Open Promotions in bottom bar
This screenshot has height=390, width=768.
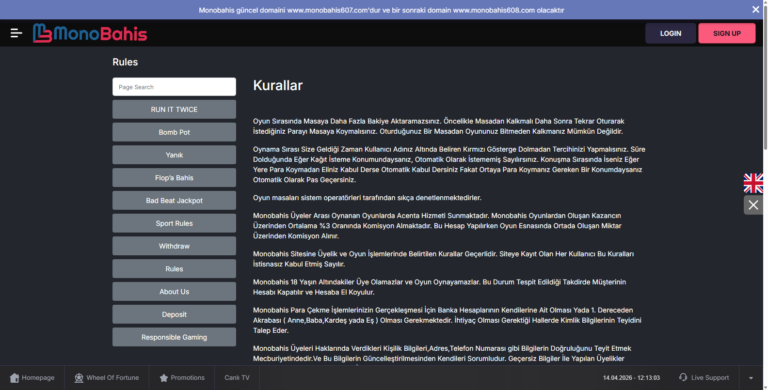tap(182, 378)
